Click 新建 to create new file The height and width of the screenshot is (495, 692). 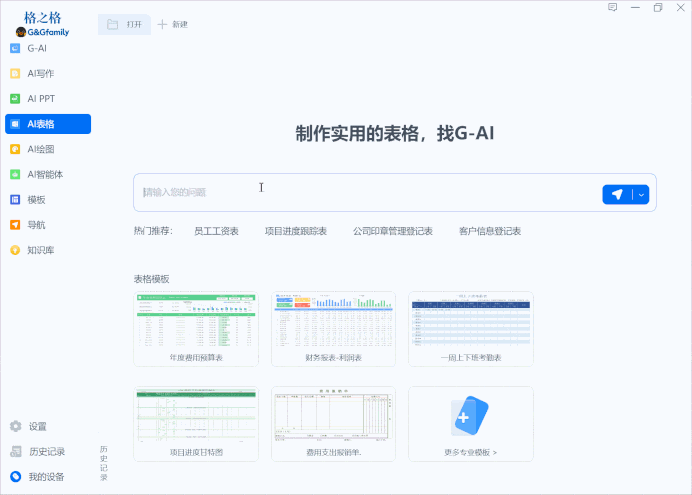pyautogui.click(x=172, y=24)
